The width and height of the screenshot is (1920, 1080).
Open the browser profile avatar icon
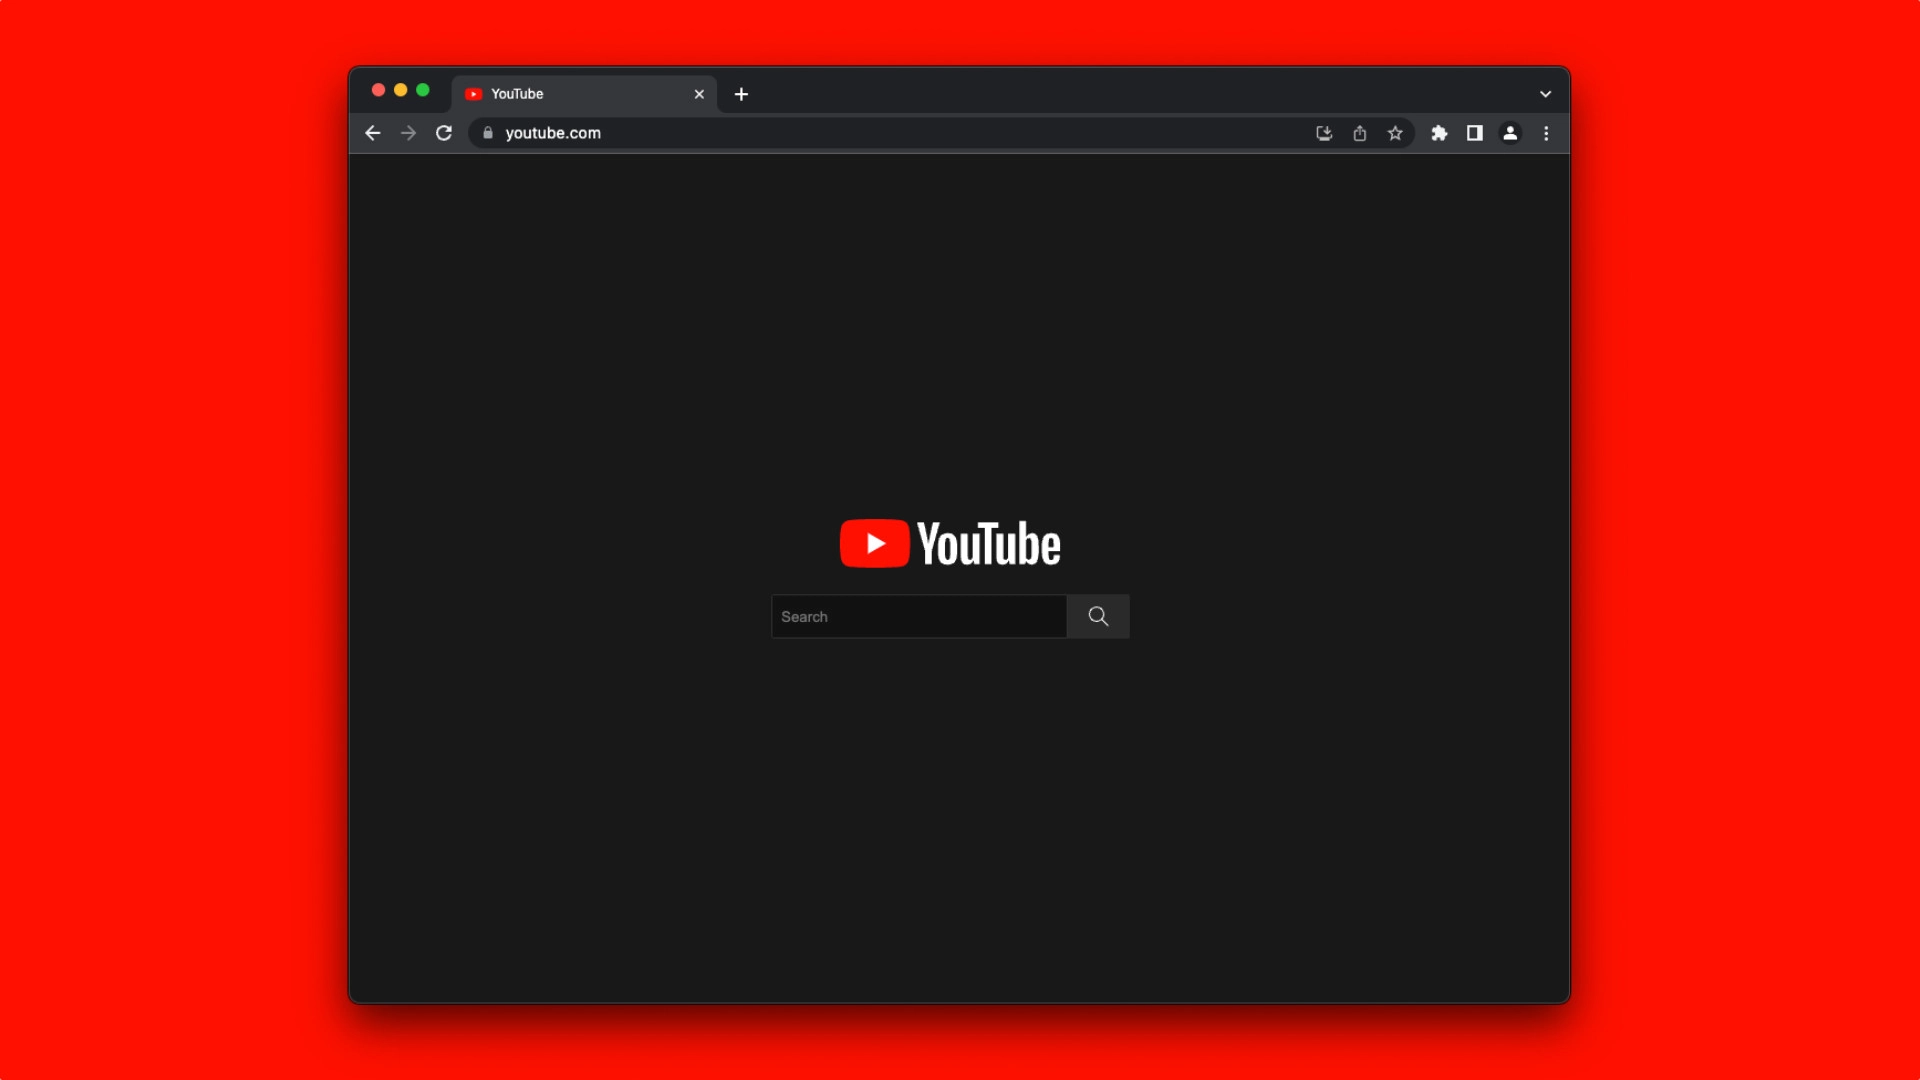(1510, 133)
